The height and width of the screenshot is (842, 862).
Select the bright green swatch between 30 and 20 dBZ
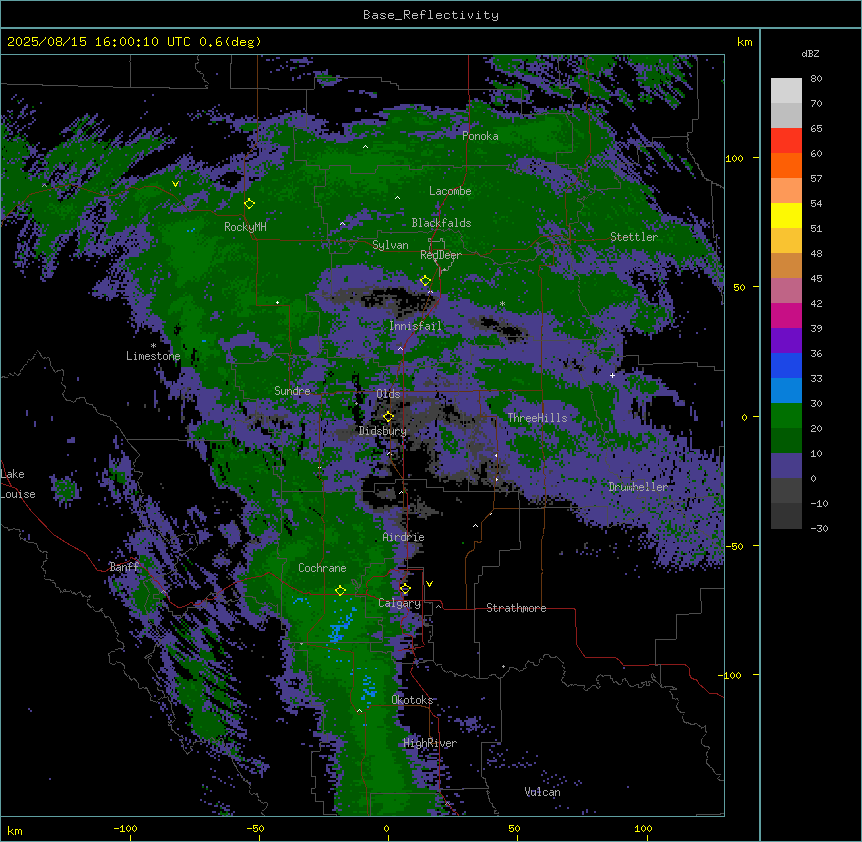tap(786, 416)
